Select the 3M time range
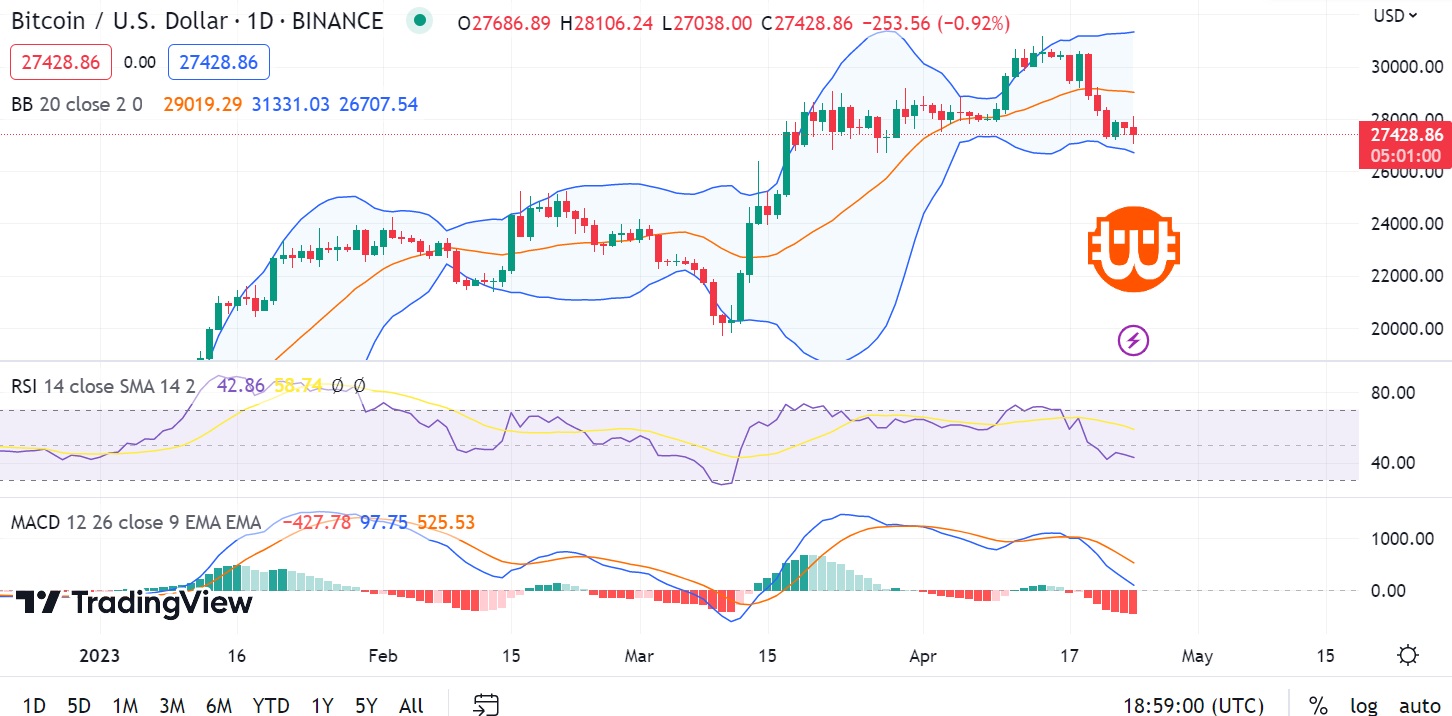The image size is (1452, 716). click(x=172, y=705)
